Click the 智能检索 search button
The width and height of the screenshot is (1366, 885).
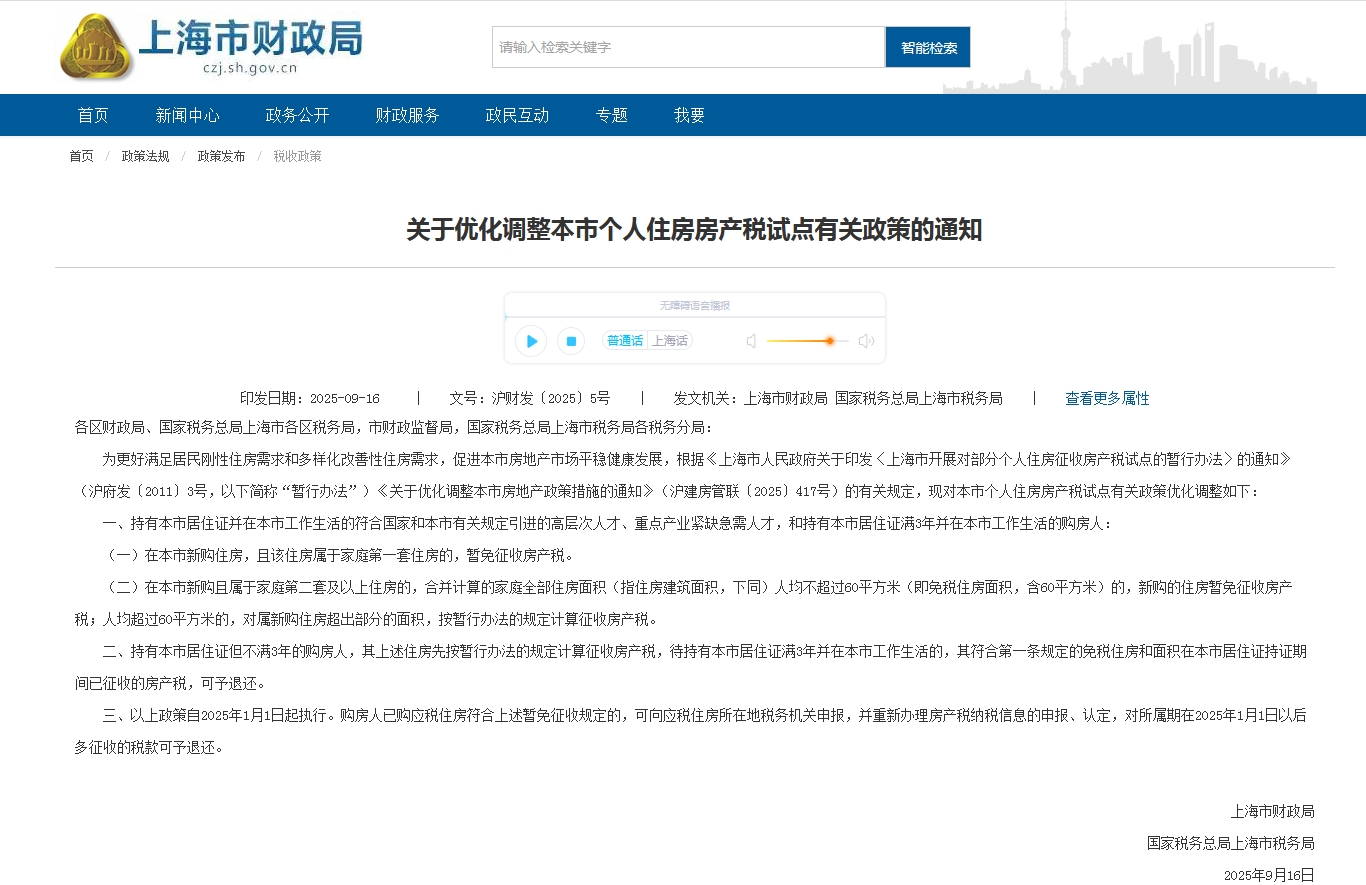(x=928, y=47)
